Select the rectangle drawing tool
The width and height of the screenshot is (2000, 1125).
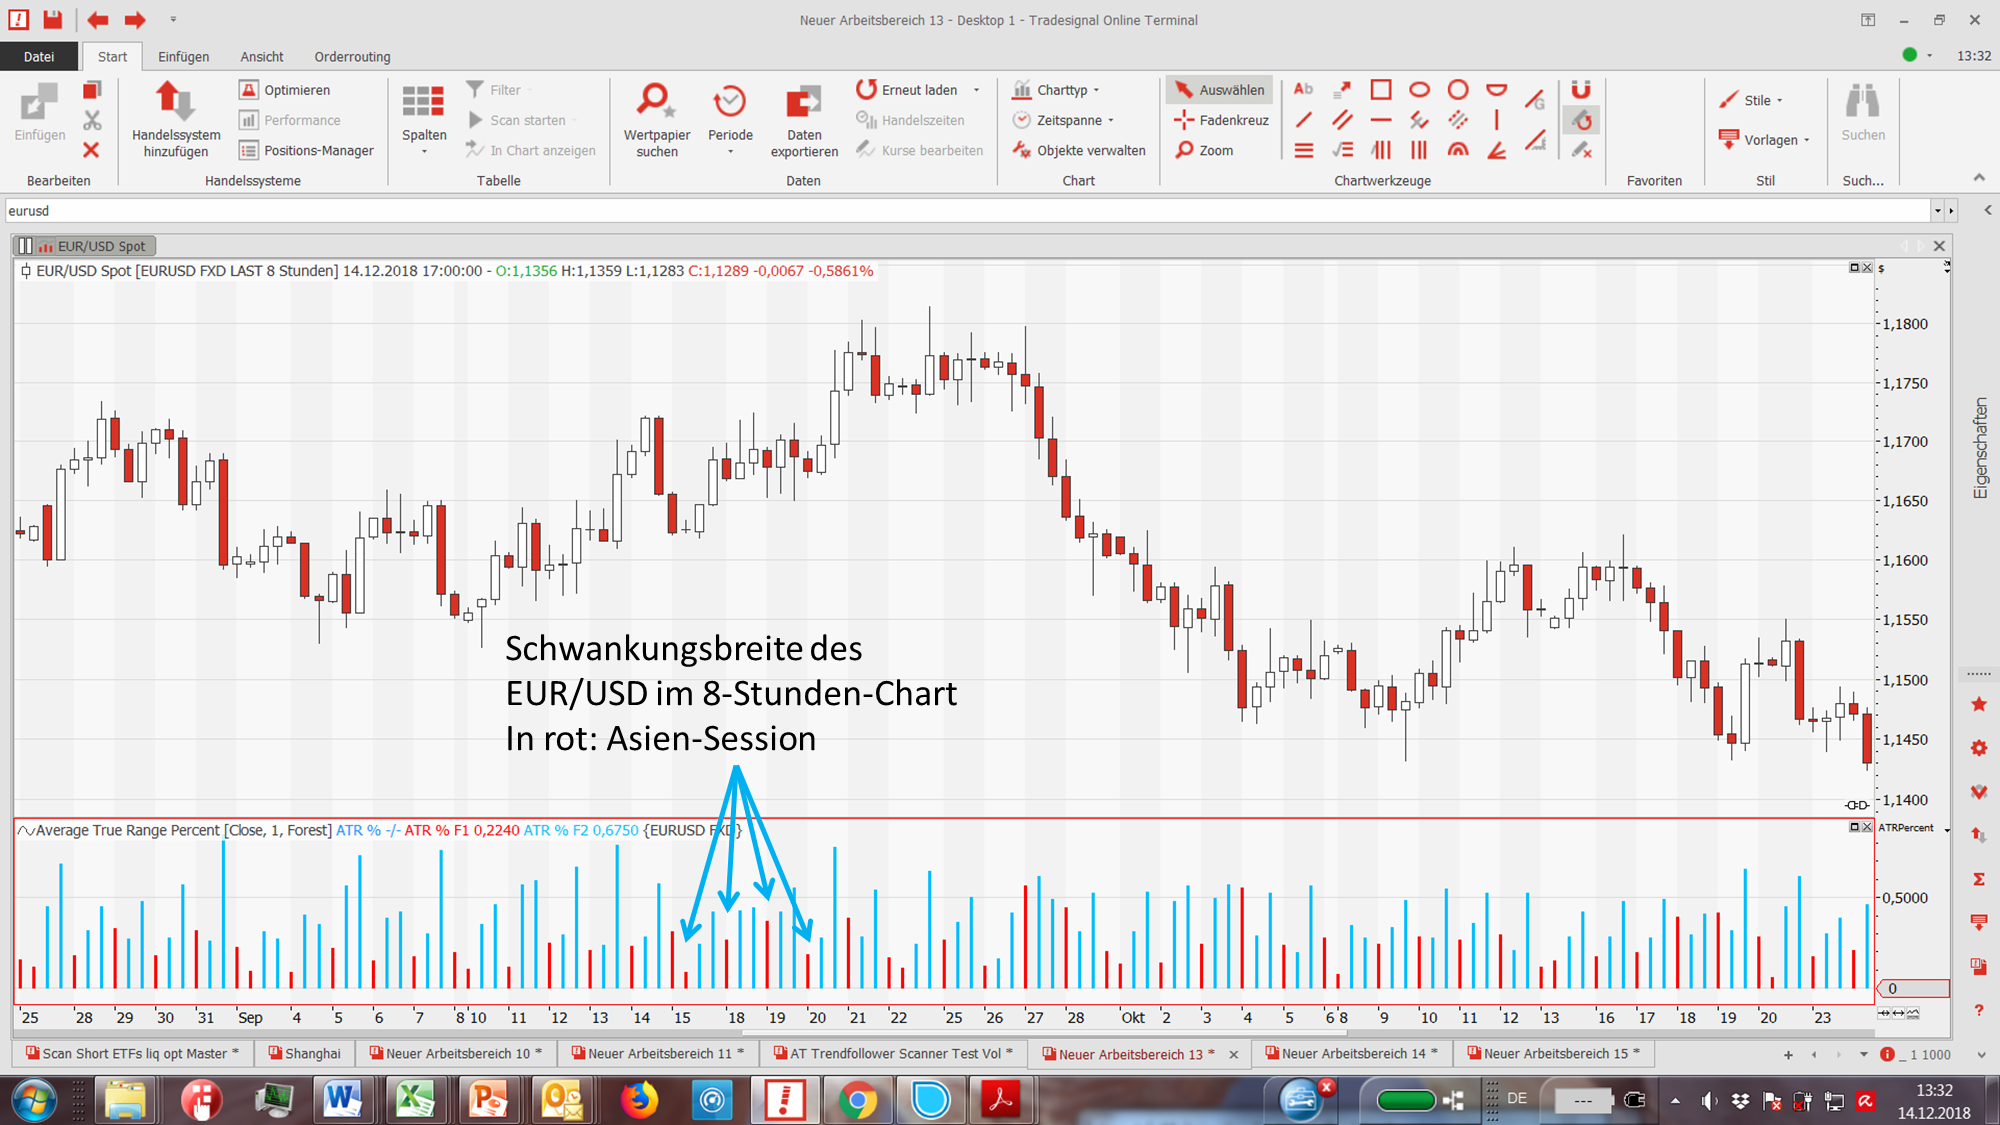pos(1380,90)
